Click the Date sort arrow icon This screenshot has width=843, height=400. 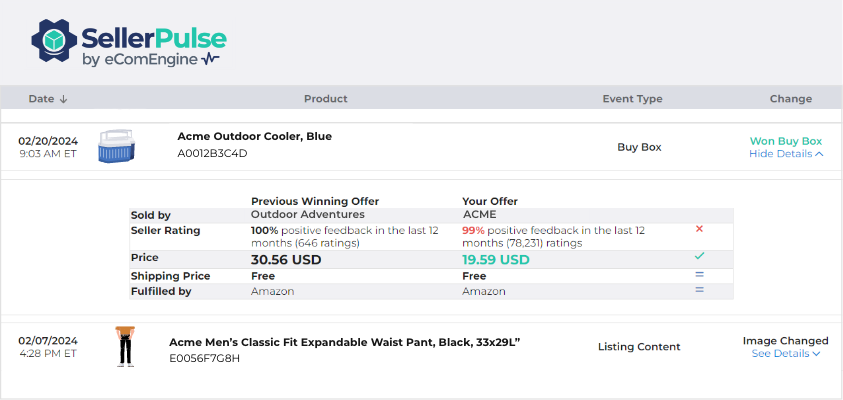(63, 99)
